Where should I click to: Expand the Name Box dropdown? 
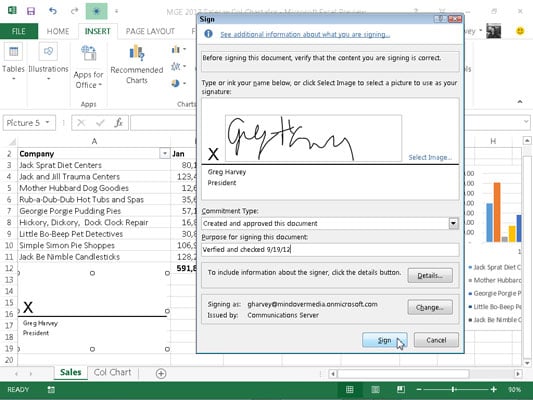[48, 122]
